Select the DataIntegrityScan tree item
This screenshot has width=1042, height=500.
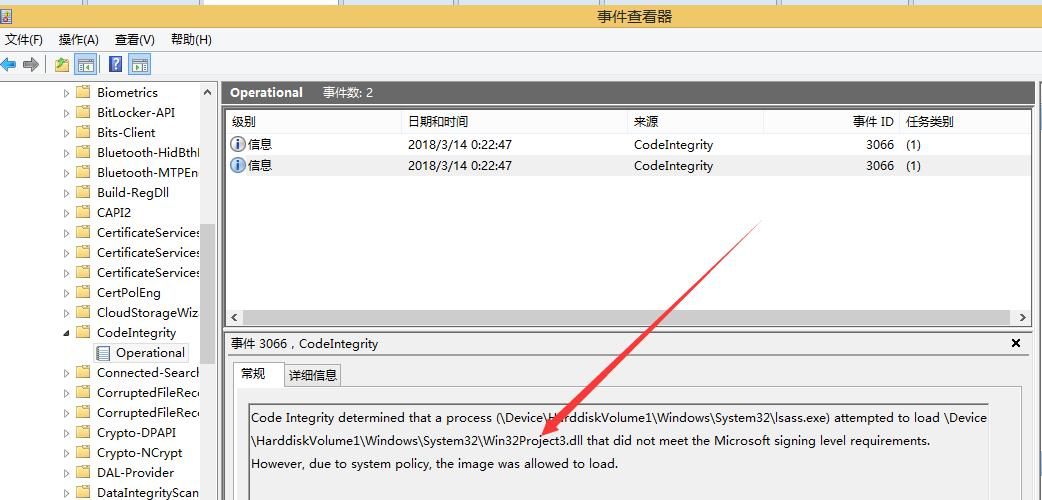(148, 493)
